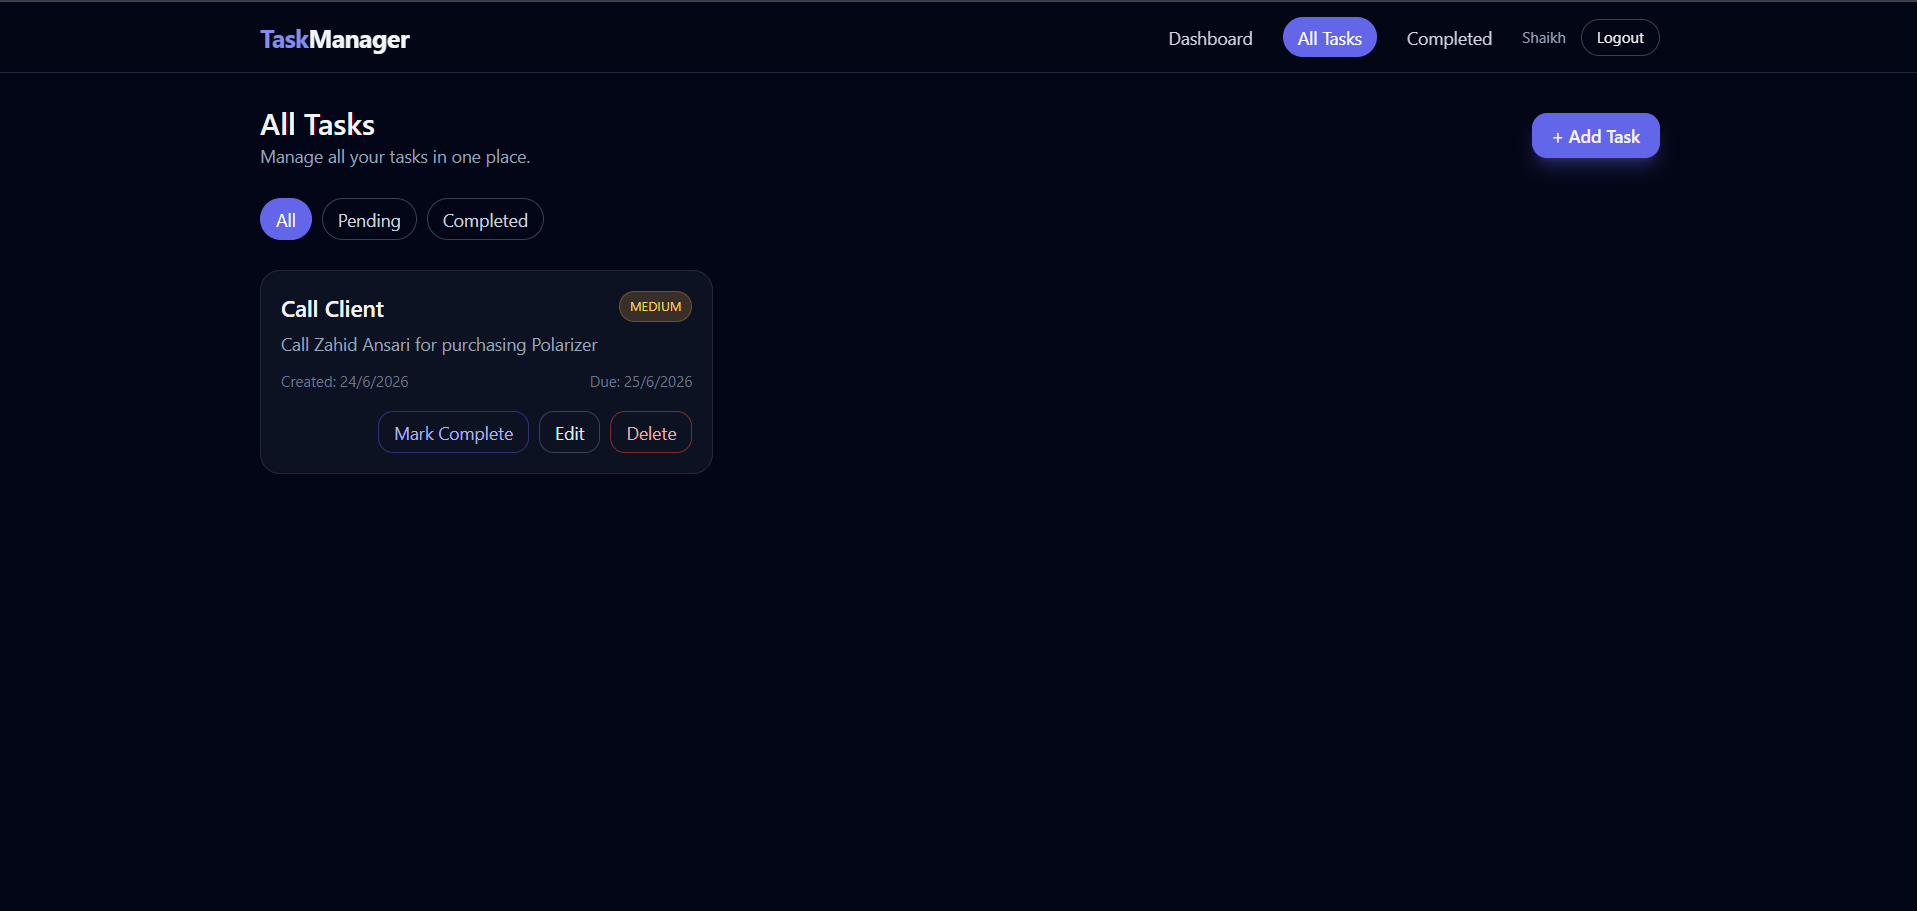1917x911 pixels.
Task: Select All Tasks in the navbar
Action: click(x=1329, y=38)
